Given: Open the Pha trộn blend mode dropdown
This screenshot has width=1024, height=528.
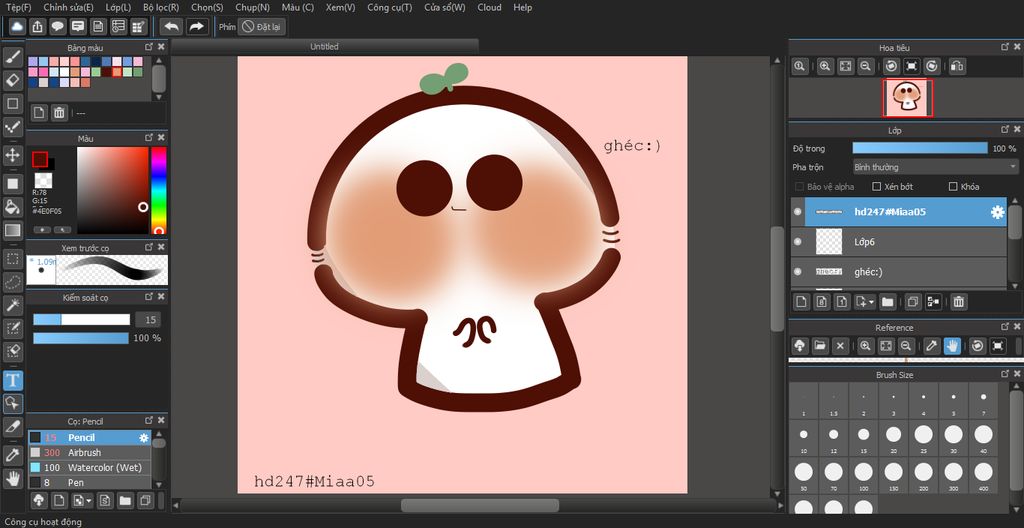Looking at the screenshot, I should pyautogui.click(x=935, y=167).
